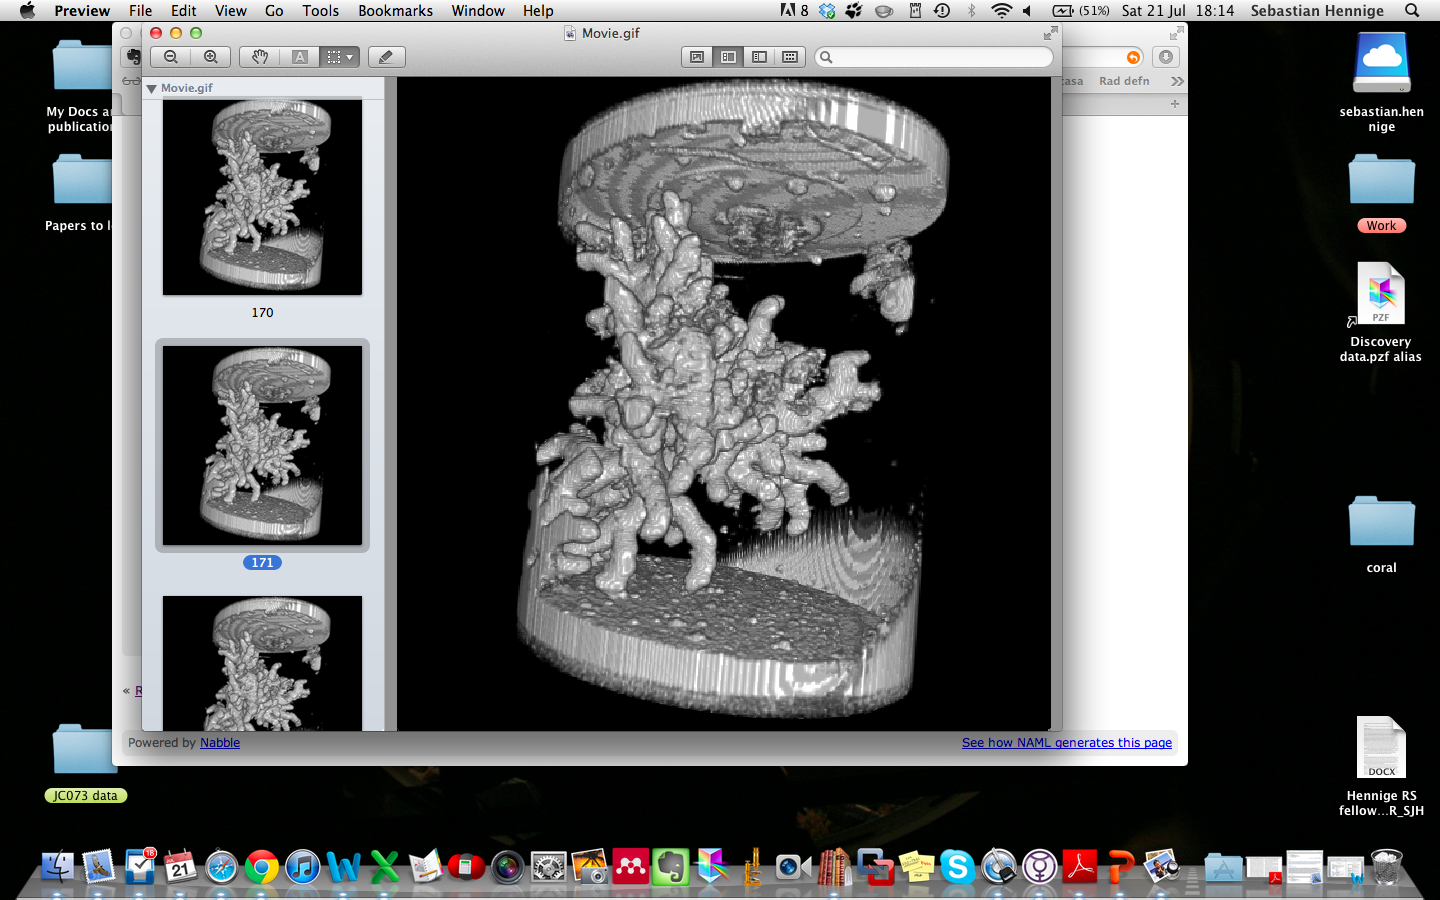Expand the bookmarks bar overflow chevron

tap(1177, 81)
